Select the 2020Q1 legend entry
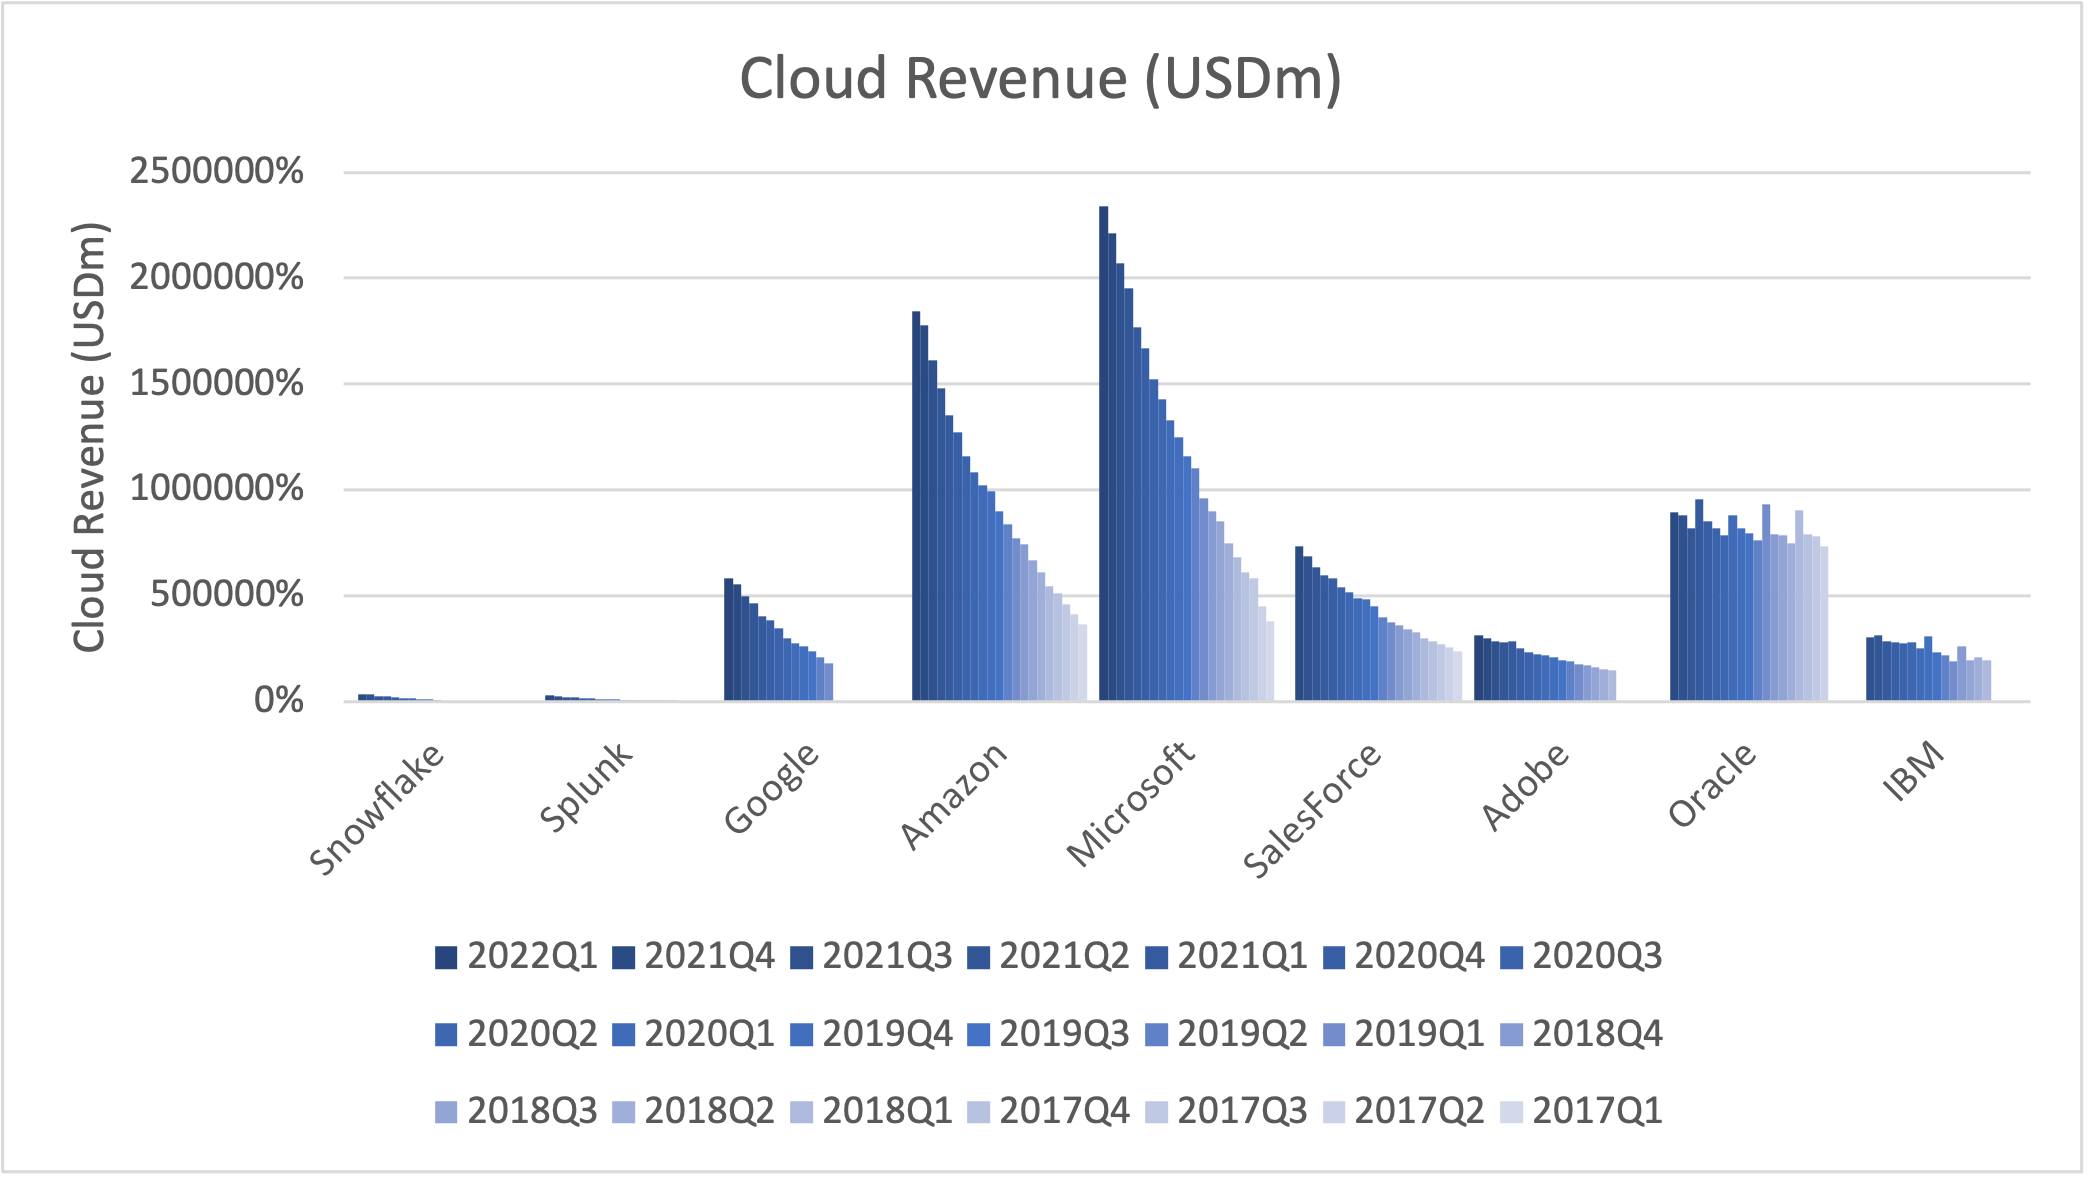The width and height of the screenshot is (2090, 1177). [x=693, y=1034]
